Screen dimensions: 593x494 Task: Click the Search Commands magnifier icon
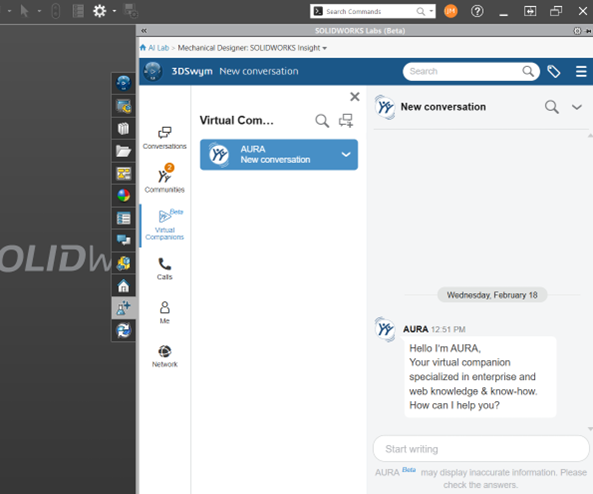pos(421,11)
